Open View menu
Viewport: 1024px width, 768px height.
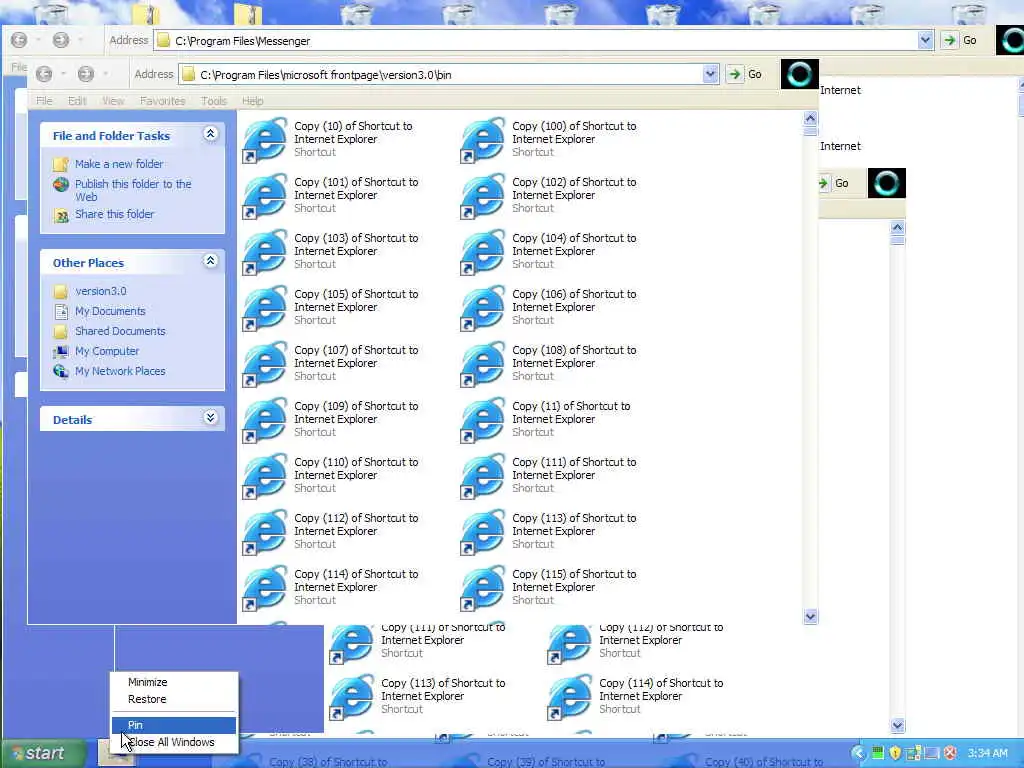[113, 101]
